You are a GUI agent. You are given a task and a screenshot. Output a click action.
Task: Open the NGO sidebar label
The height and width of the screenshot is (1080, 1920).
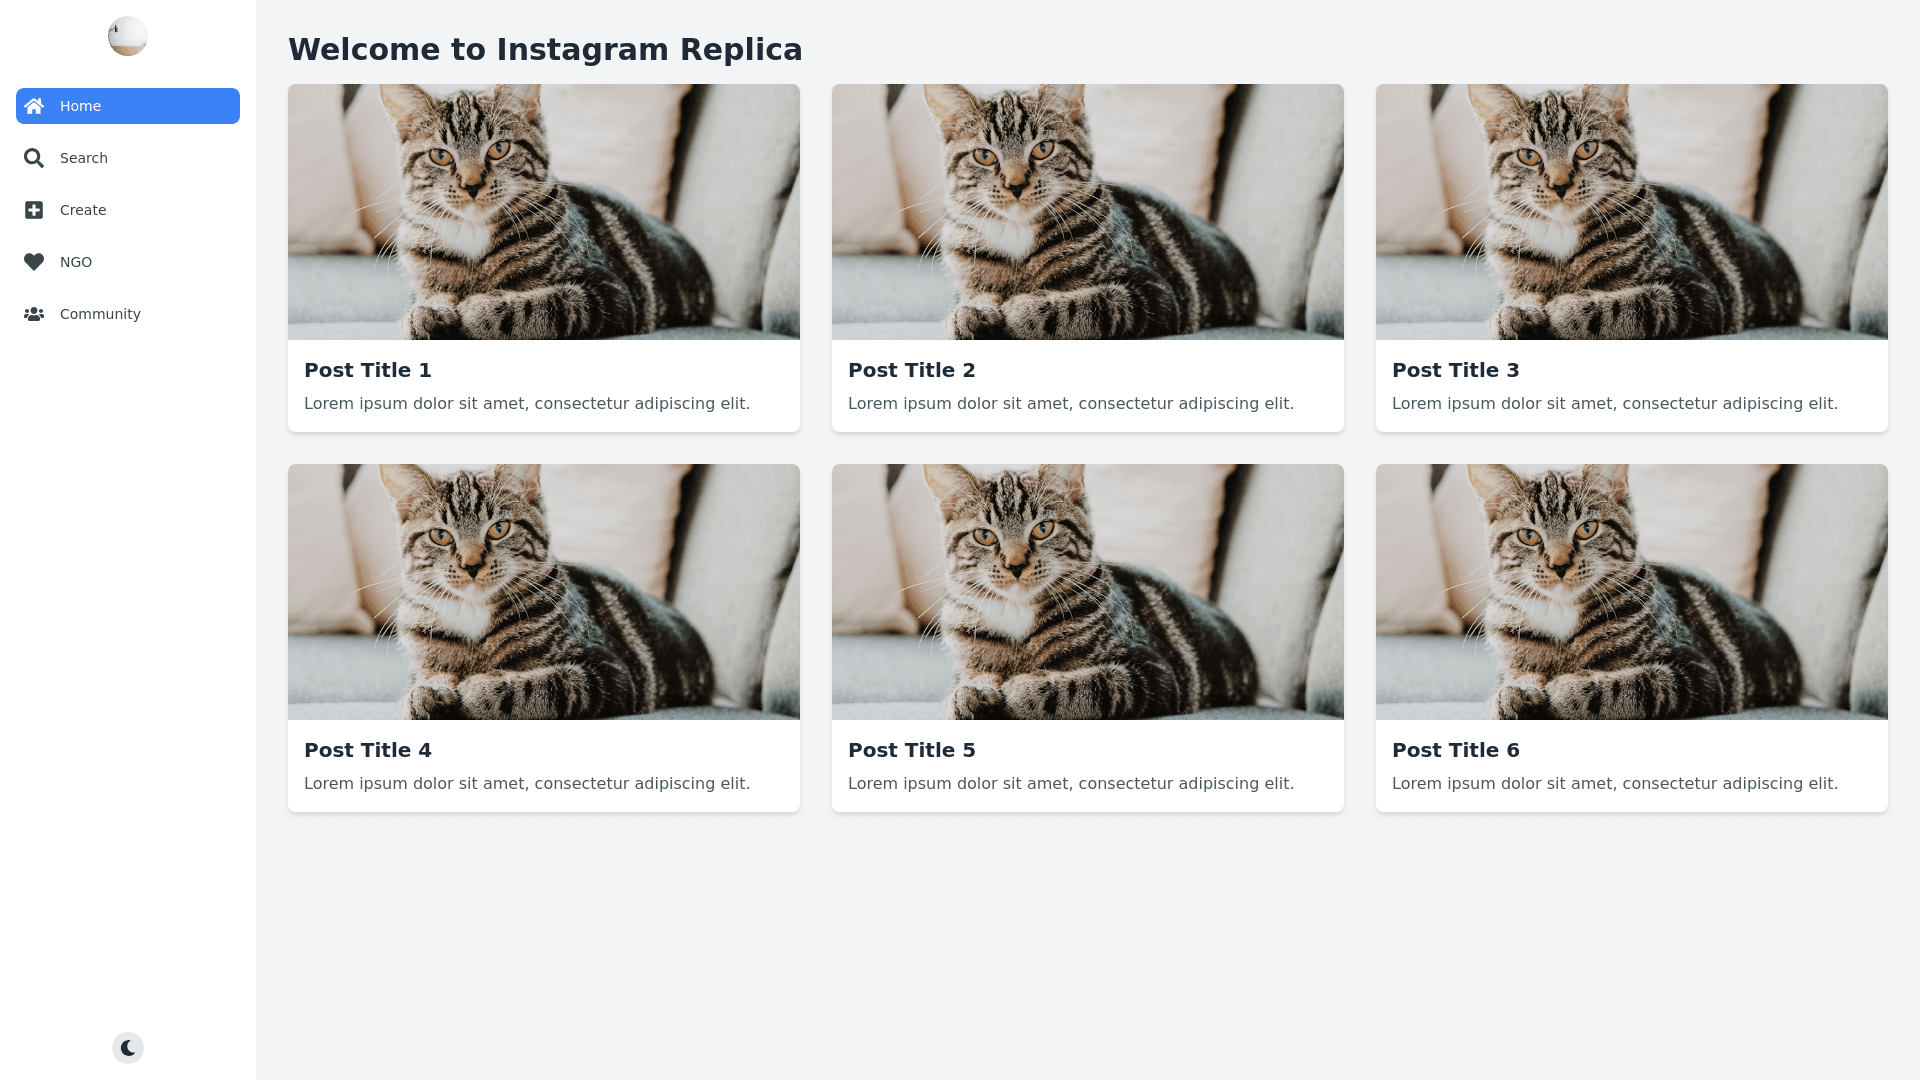pyautogui.click(x=76, y=262)
